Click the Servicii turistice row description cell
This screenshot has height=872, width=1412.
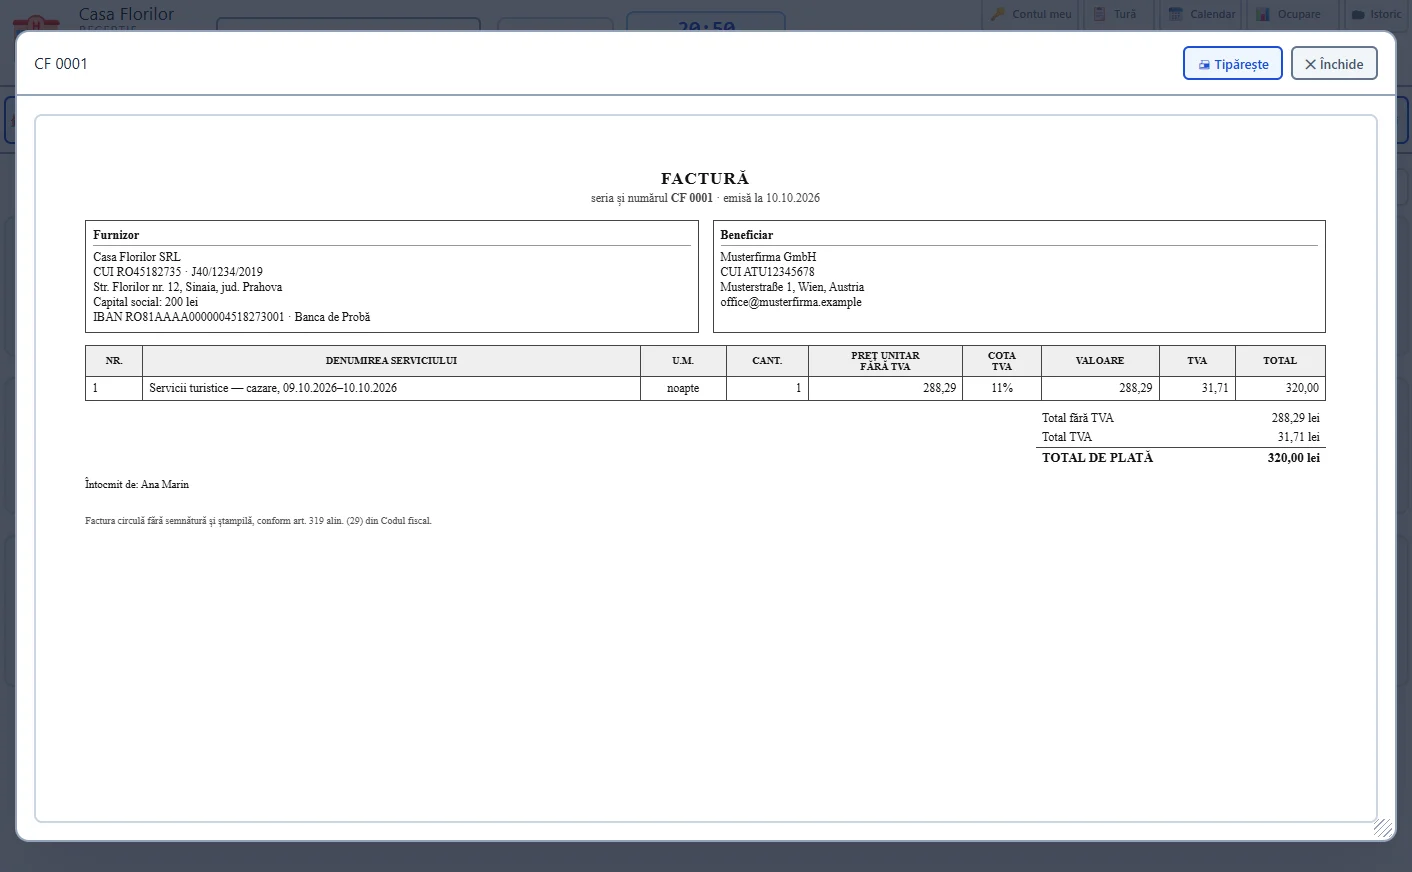(391, 388)
